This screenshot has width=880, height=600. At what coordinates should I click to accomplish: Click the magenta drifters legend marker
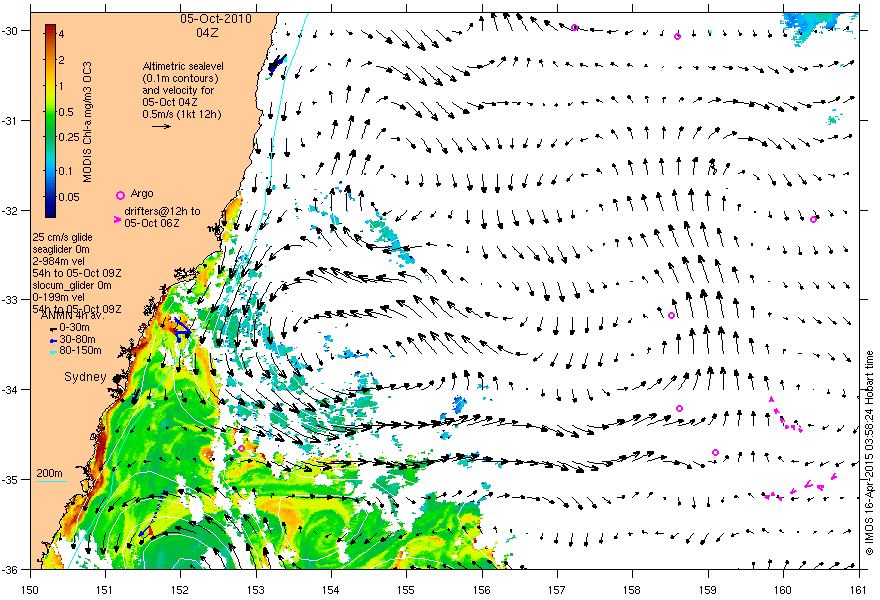(x=117, y=219)
